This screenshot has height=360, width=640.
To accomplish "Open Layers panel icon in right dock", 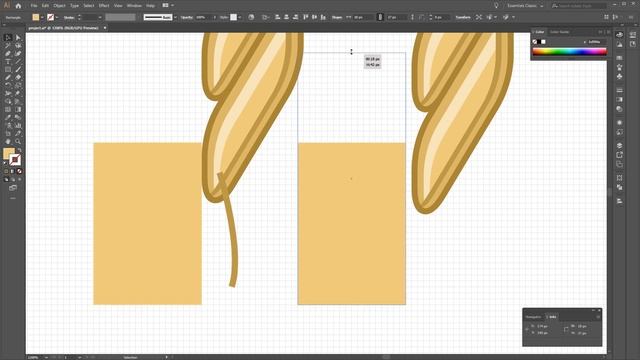I will (619, 145).
